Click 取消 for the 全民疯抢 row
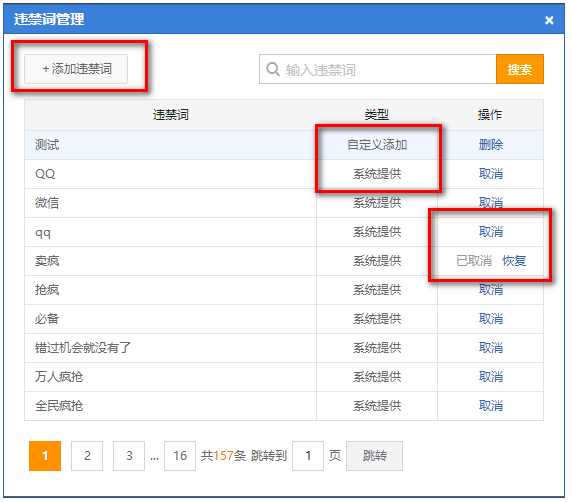The height and width of the screenshot is (502, 572). (491, 406)
